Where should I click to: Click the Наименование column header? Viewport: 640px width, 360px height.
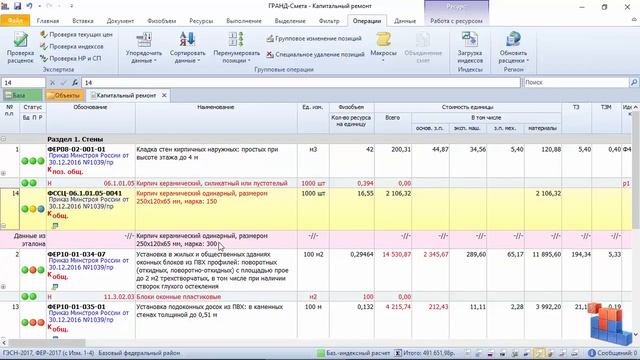click(x=216, y=107)
